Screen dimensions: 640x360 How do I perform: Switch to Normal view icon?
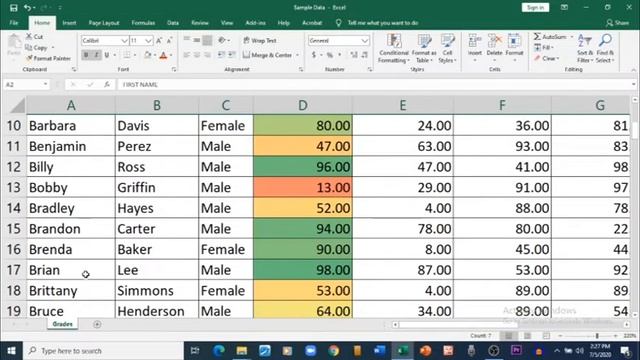(509, 336)
